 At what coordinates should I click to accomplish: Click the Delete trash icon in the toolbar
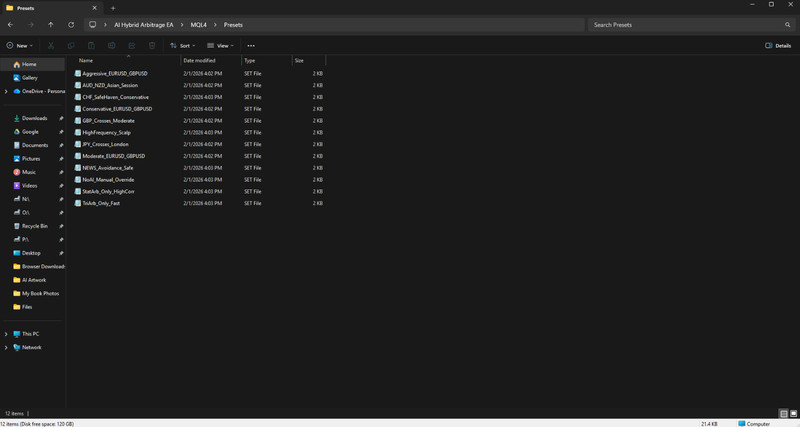[152, 45]
